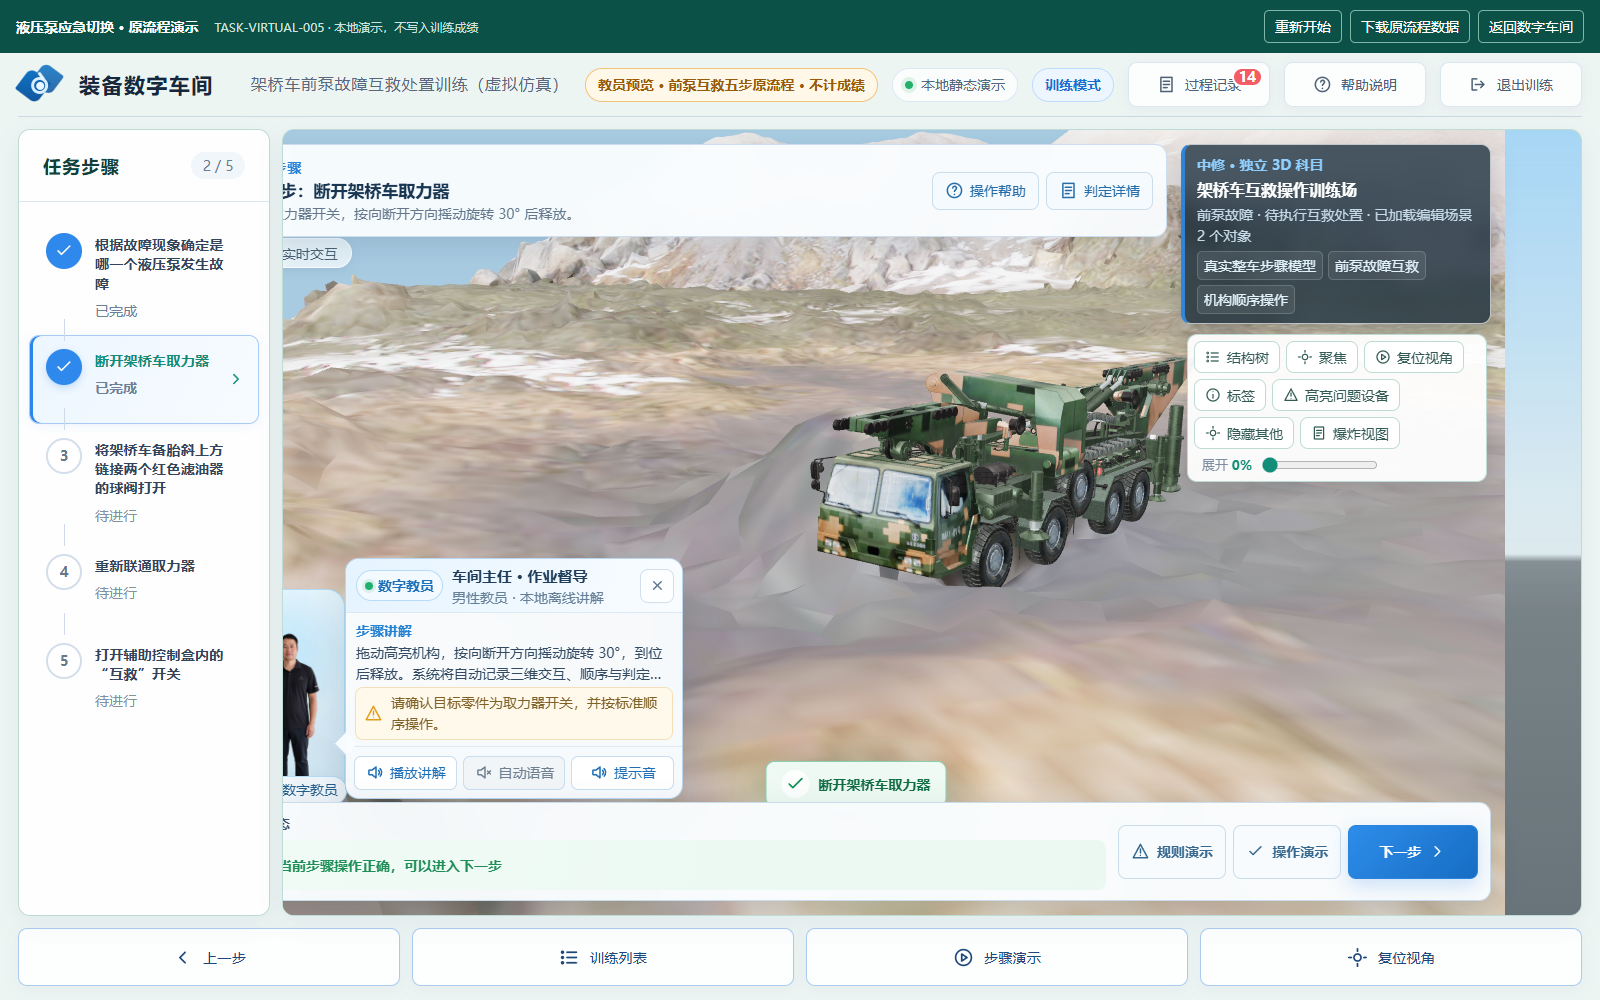Close the 数字教员 instructor popup
This screenshot has height=1000, width=1600.
[x=657, y=586]
